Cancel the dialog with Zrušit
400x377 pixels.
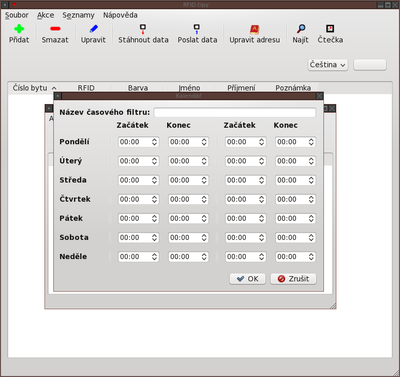pyautogui.click(x=293, y=279)
